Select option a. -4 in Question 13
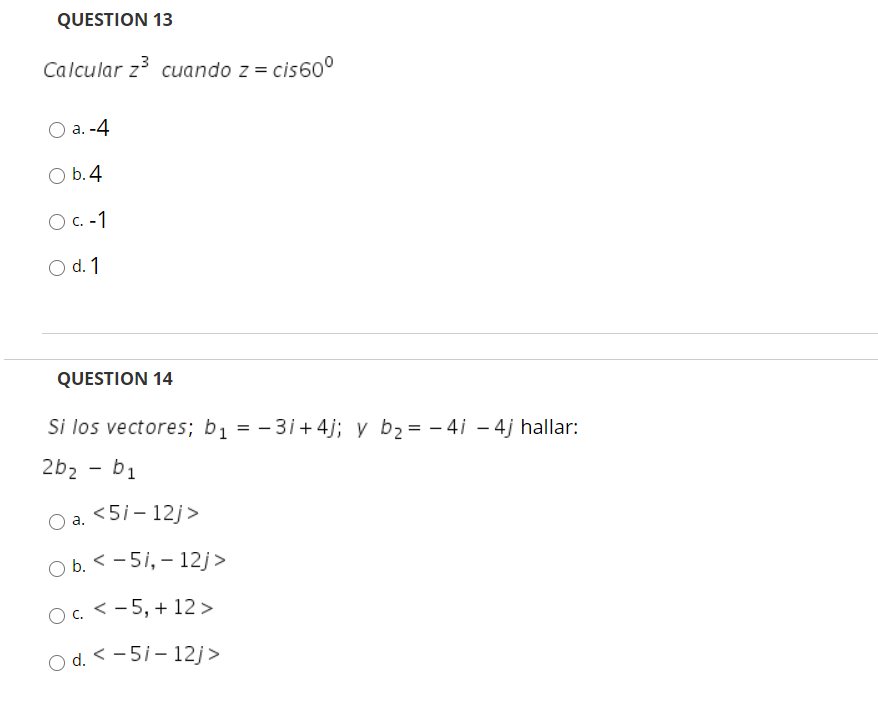This screenshot has height=710, width=878. coord(56,128)
